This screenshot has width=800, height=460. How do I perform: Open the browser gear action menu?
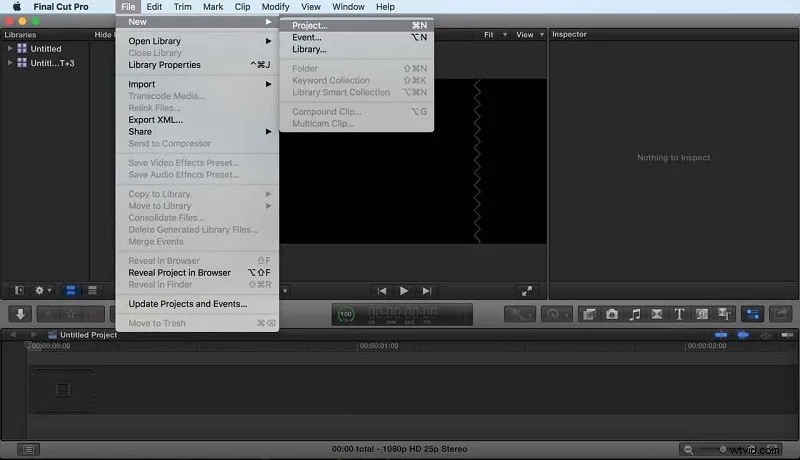pos(42,290)
